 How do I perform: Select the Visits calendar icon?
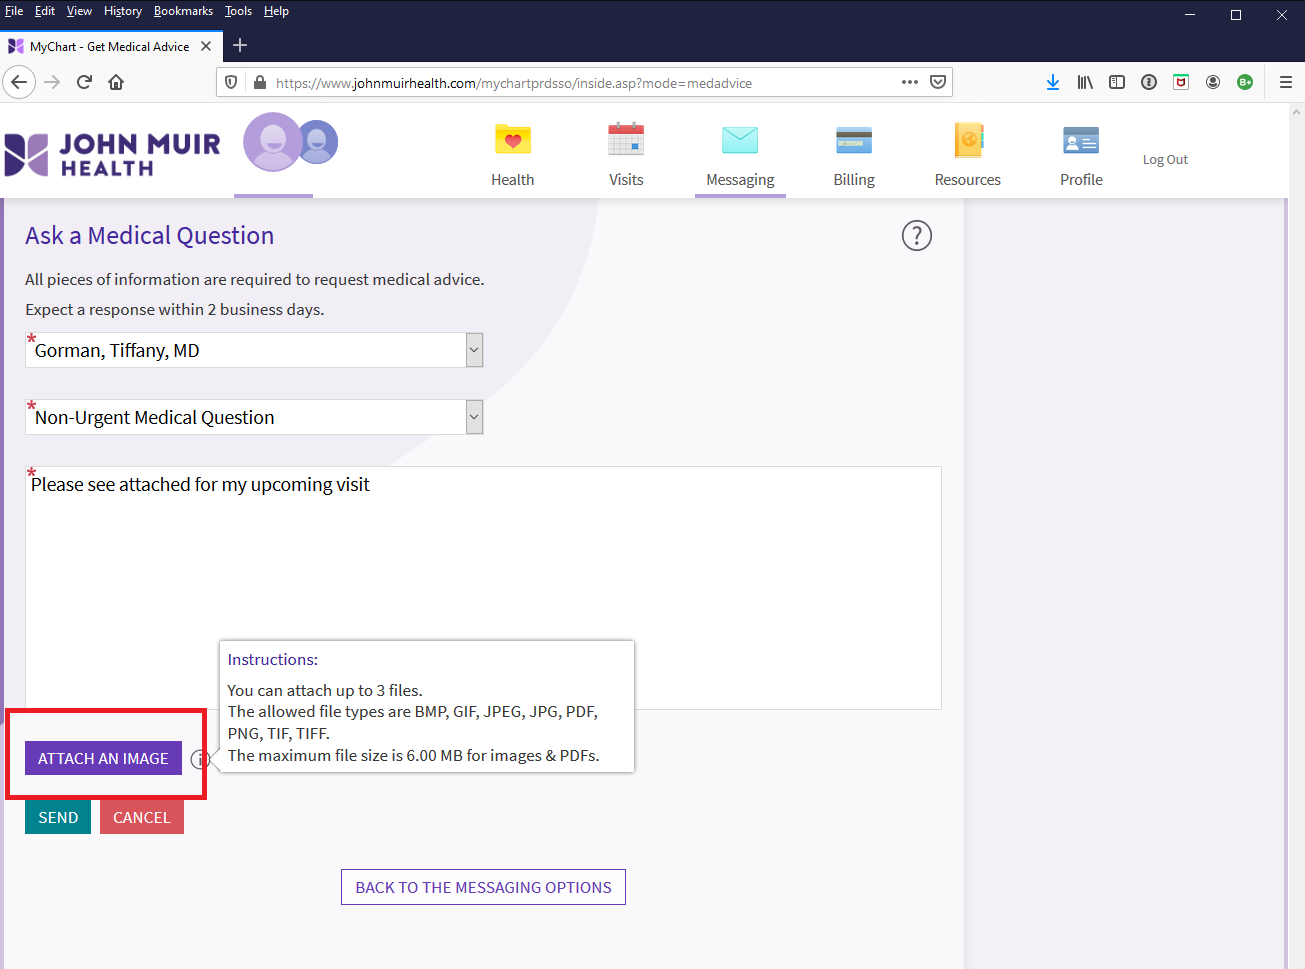626,141
